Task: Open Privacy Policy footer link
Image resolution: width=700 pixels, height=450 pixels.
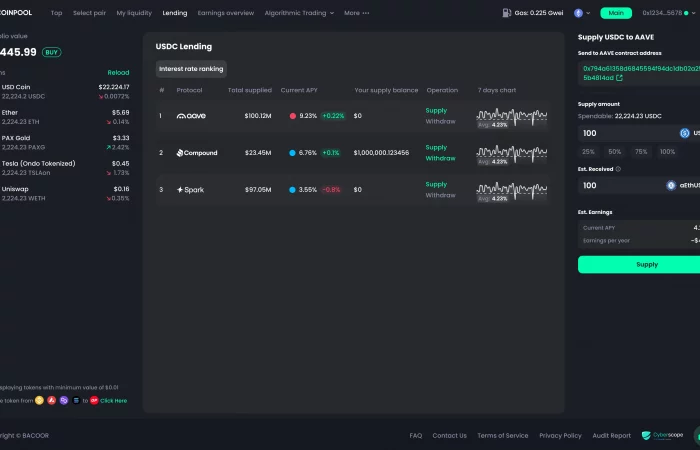Action: pyautogui.click(x=560, y=435)
